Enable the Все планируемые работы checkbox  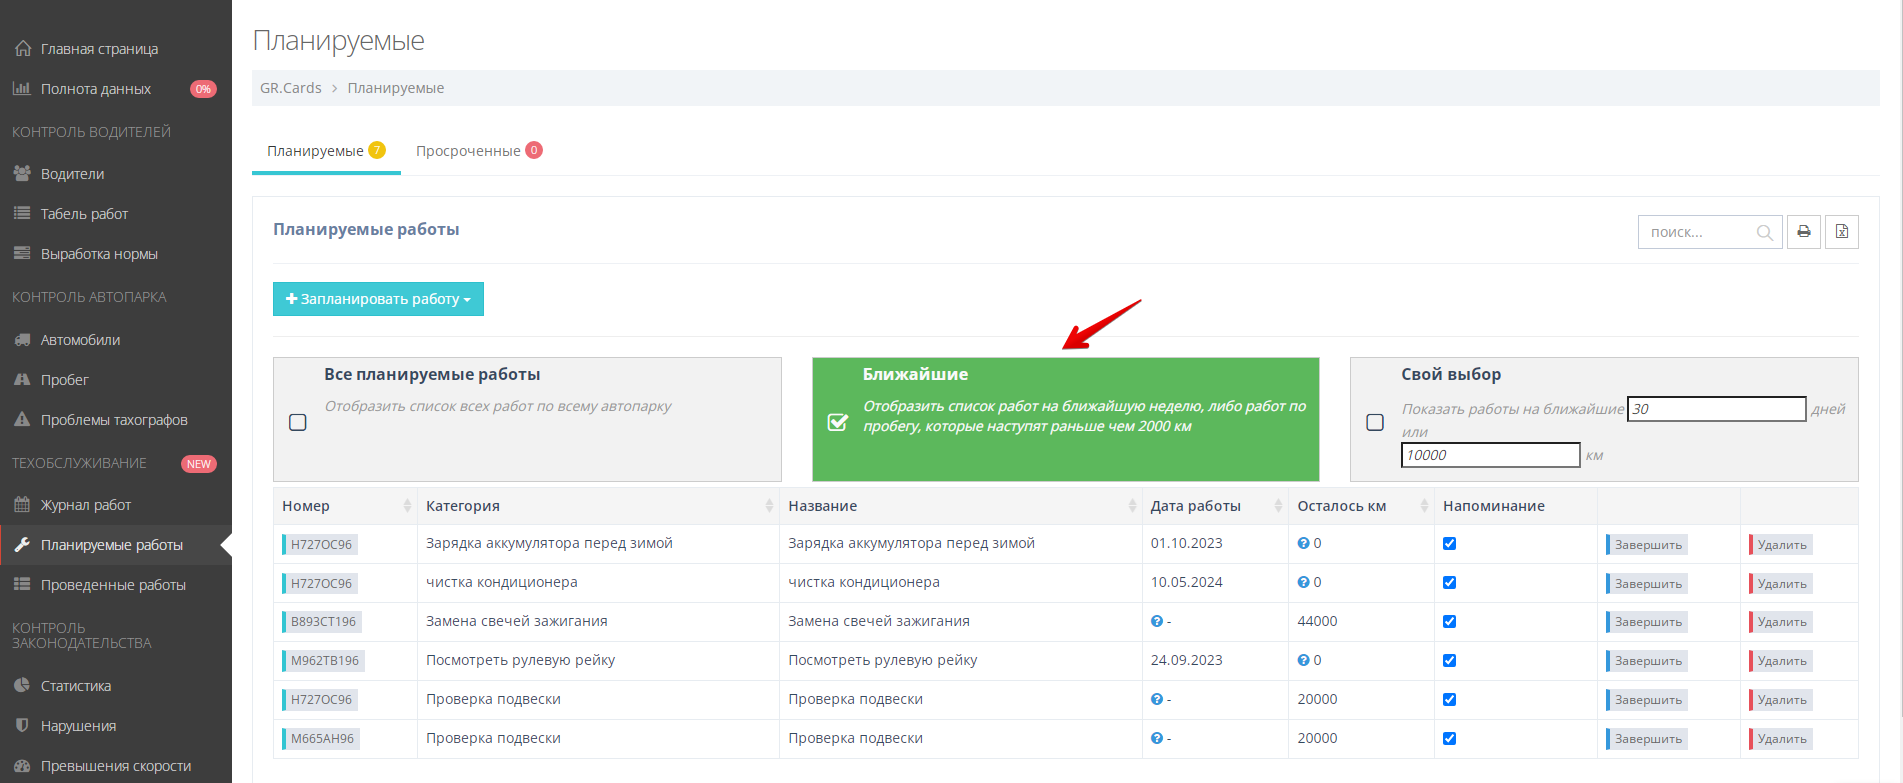(298, 422)
